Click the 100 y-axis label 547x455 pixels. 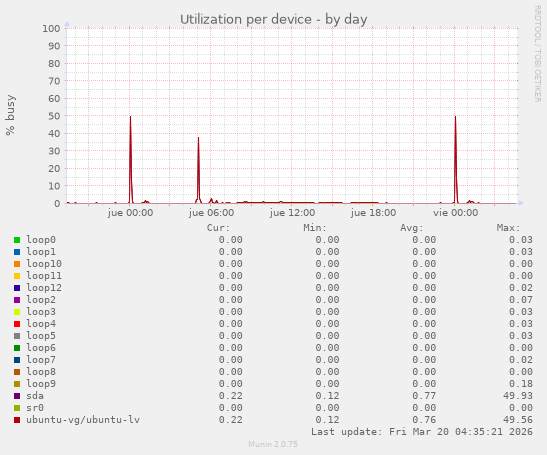[x=51, y=29]
